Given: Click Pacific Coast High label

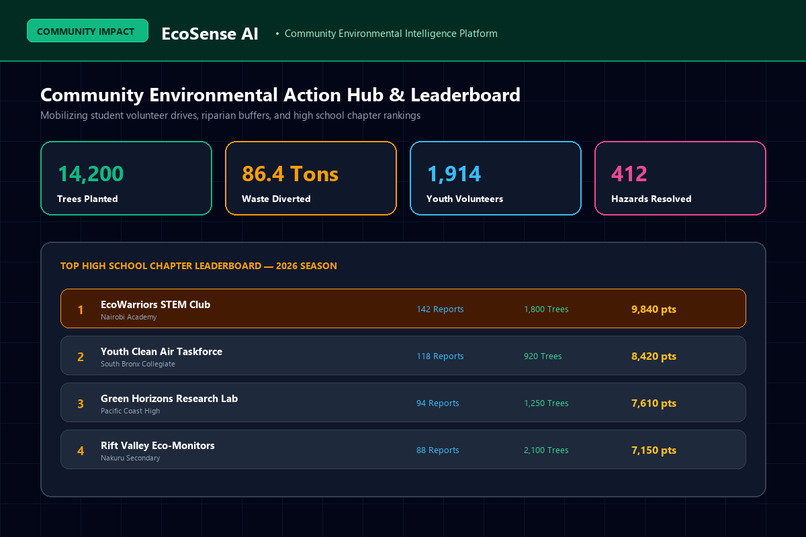Looking at the screenshot, I should pos(130,411).
